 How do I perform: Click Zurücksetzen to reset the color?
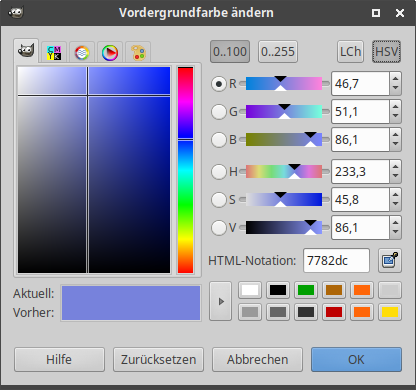(158, 360)
